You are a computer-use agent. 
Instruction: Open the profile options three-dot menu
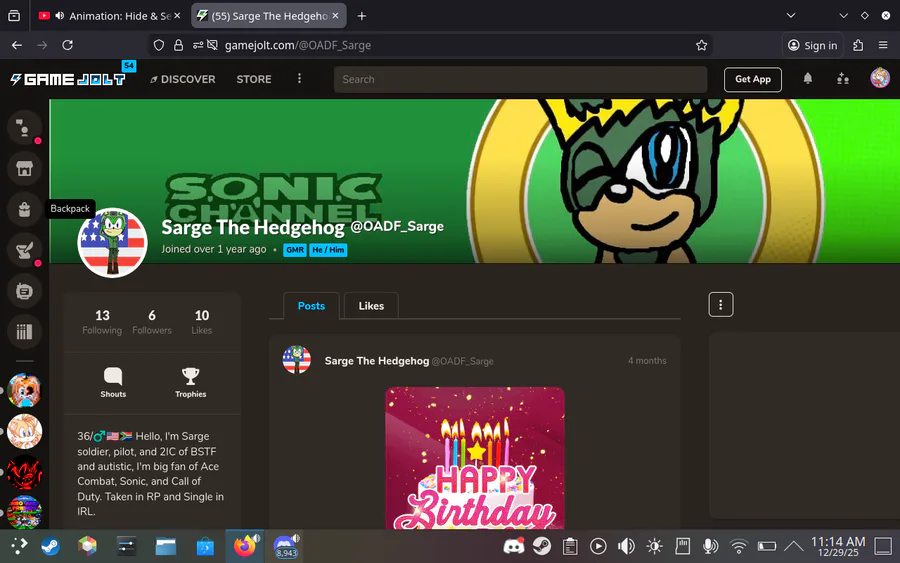pyautogui.click(x=721, y=305)
